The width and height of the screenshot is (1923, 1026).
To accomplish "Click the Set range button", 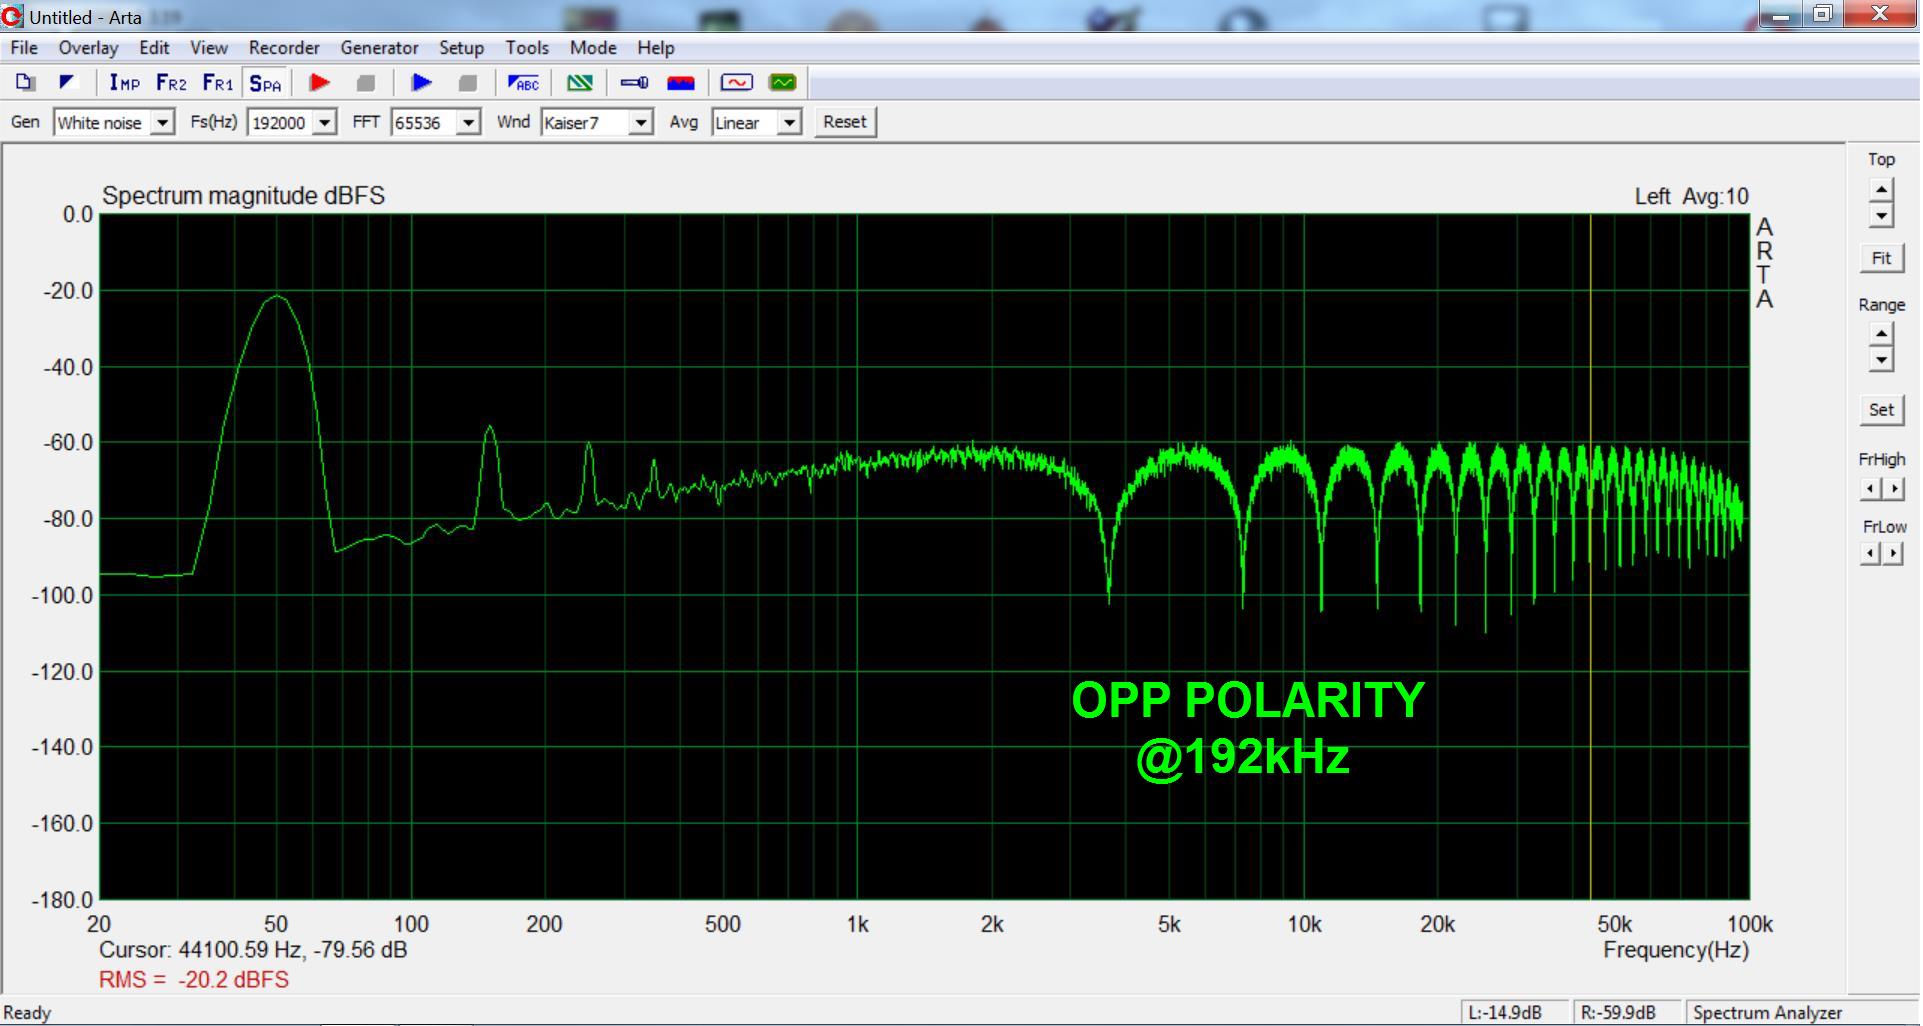I will pyautogui.click(x=1881, y=409).
